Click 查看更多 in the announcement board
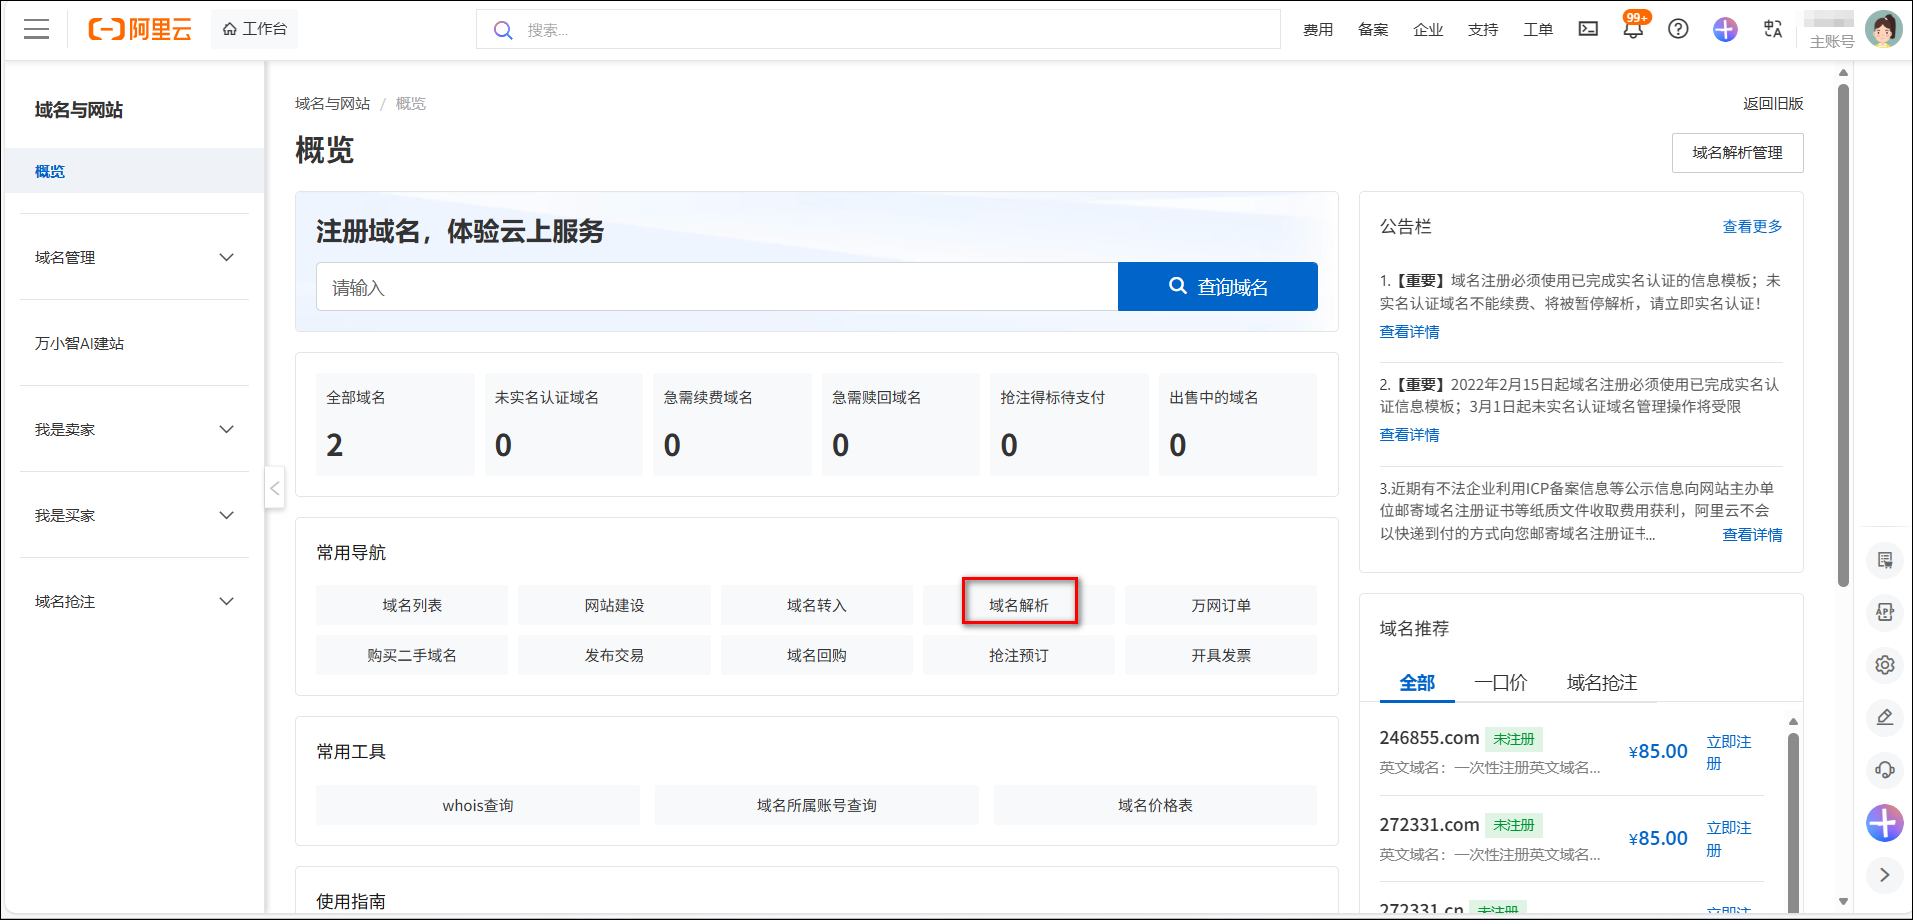 (x=1751, y=227)
